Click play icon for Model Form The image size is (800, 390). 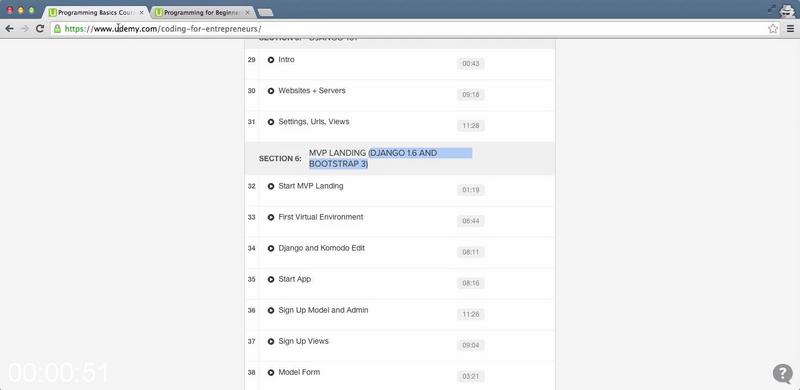271,373
